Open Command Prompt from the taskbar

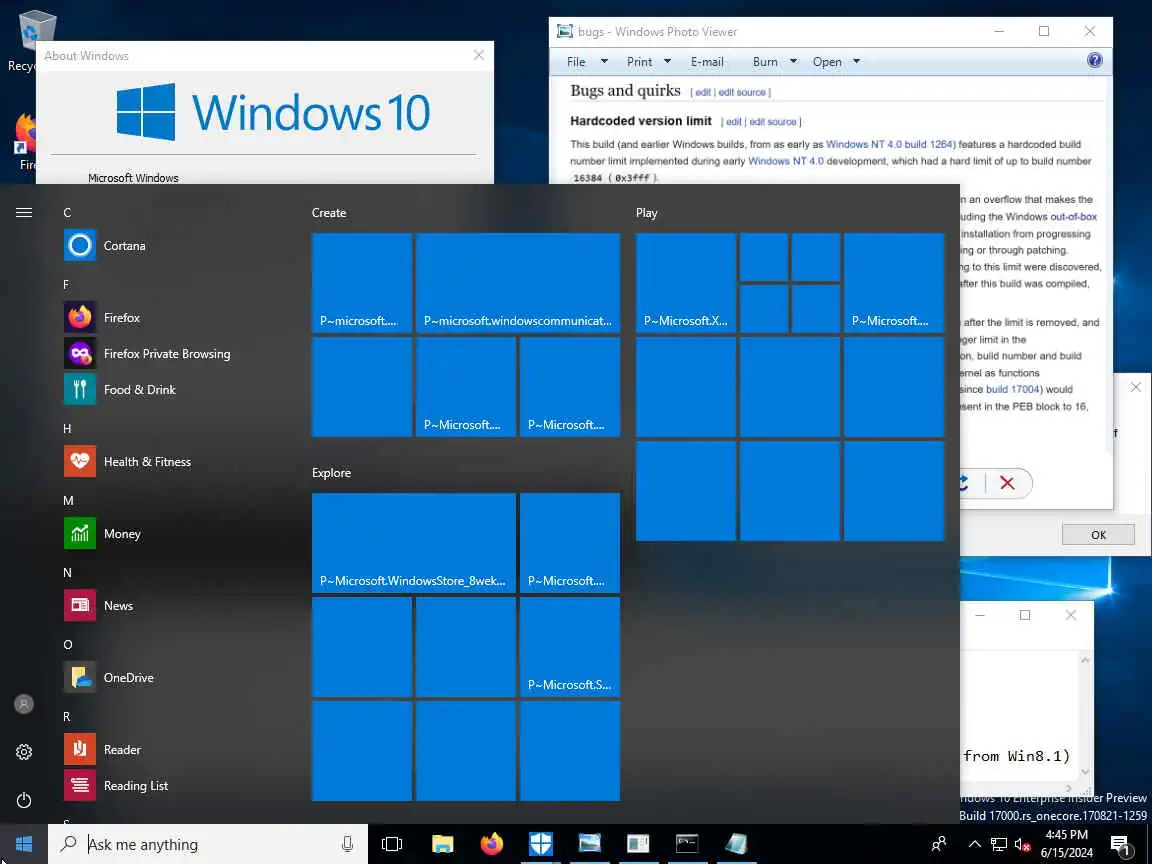[x=687, y=844]
